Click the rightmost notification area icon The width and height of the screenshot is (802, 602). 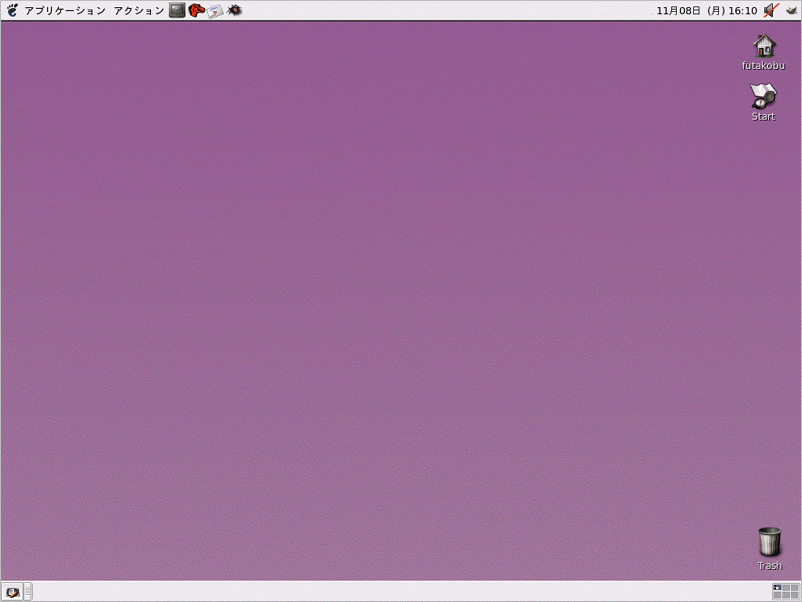791,10
